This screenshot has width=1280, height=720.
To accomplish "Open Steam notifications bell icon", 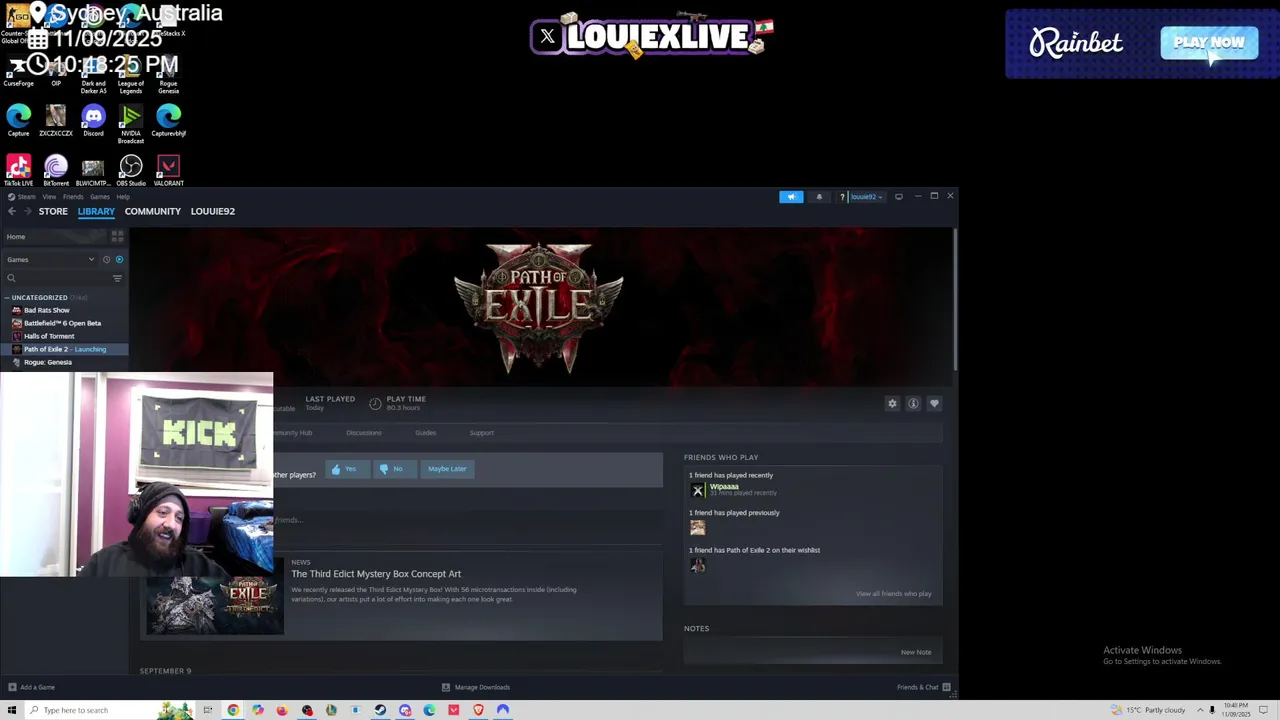I will pyautogui.click(x=819, y=196).
